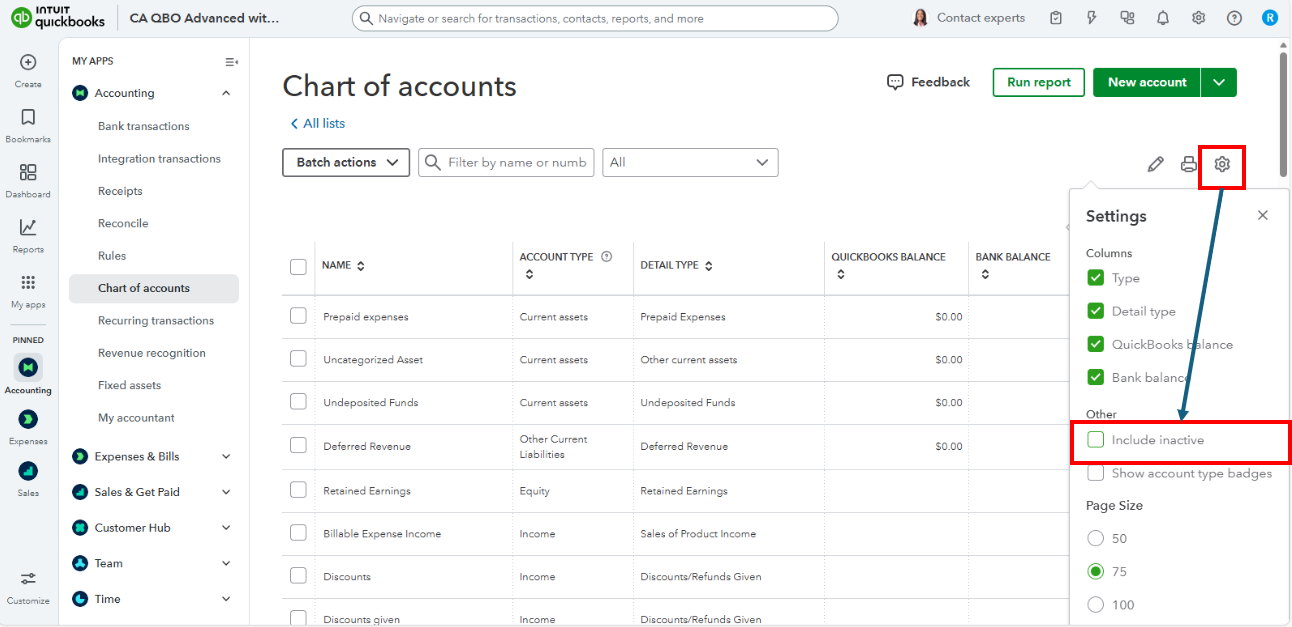1292x627 pixels.
Task: Click the Filter by name search field
Action: 515,163
